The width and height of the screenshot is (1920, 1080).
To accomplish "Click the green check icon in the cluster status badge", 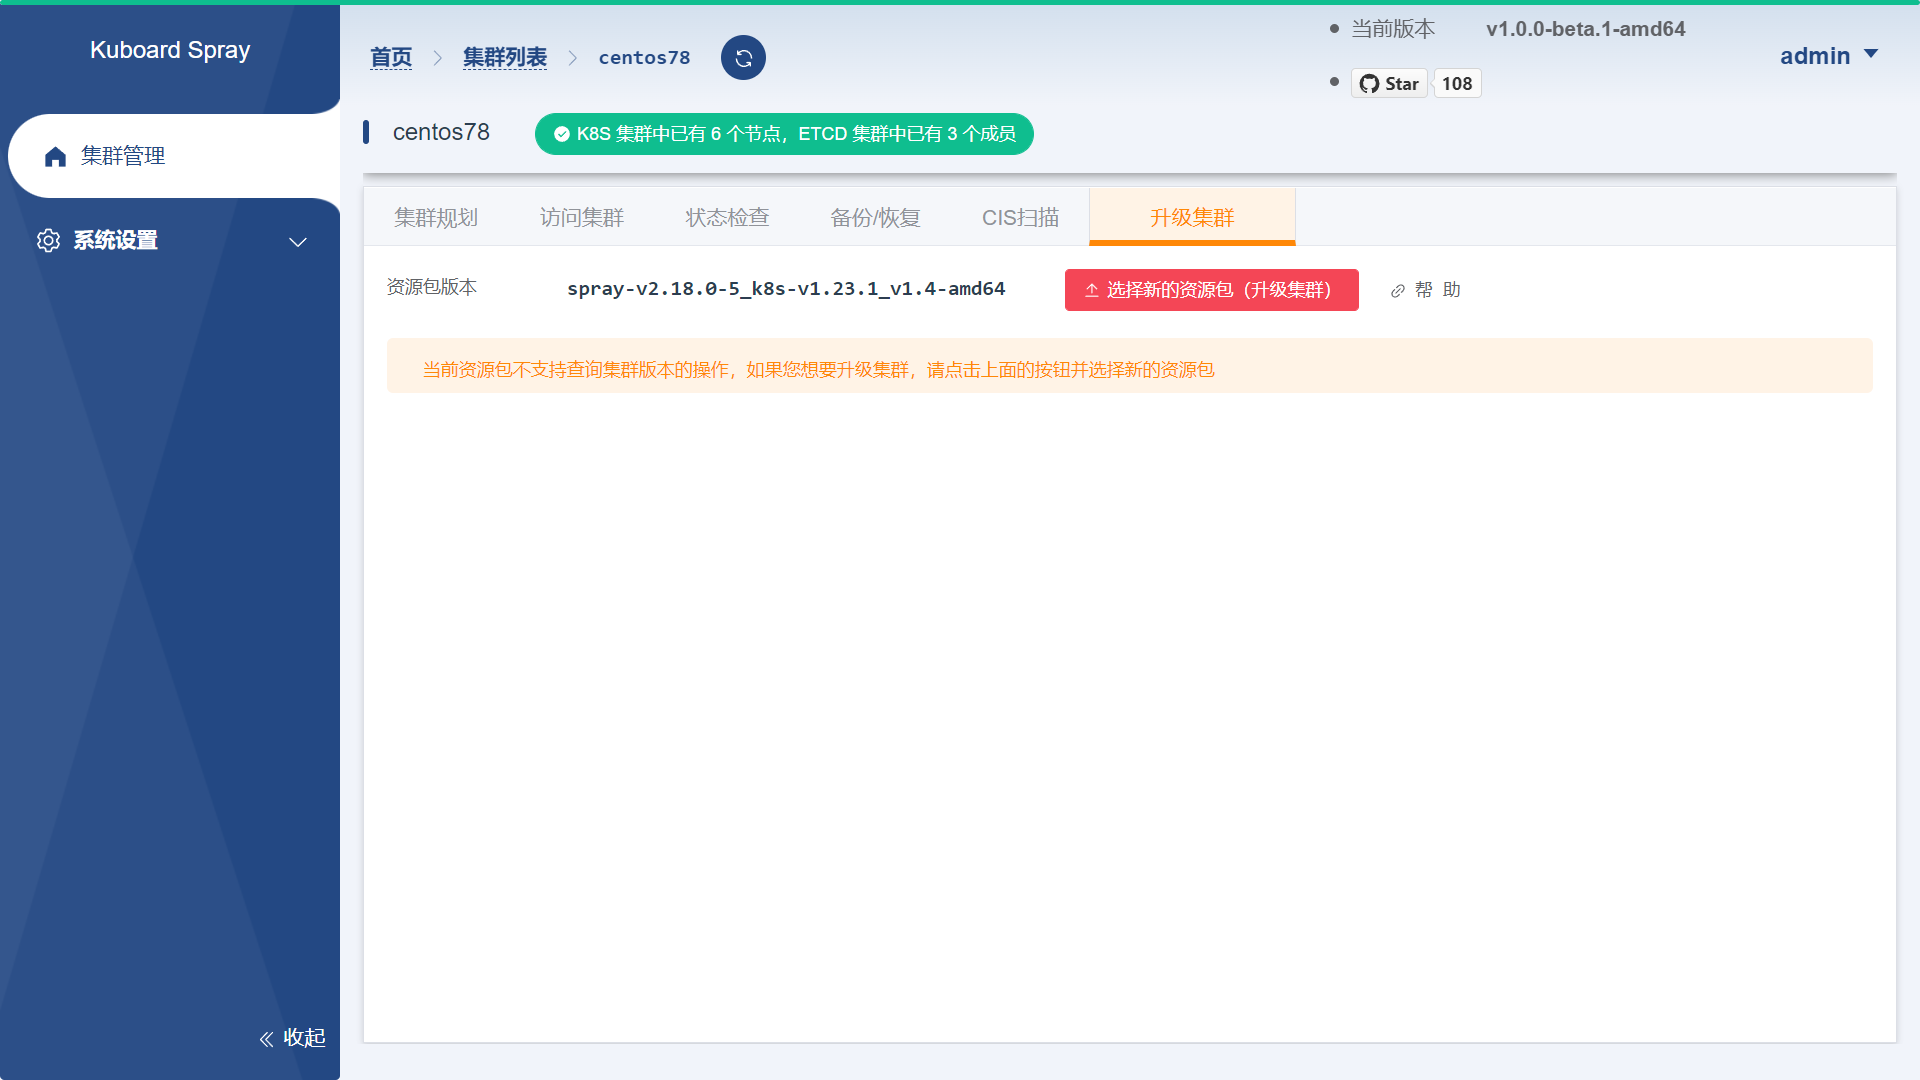I will [562, 134].
